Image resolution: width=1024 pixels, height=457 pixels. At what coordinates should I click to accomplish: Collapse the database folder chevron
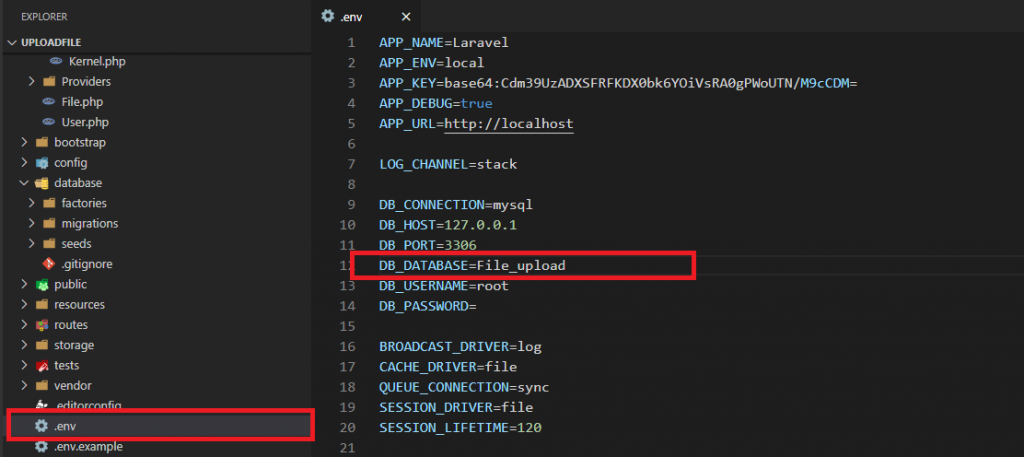pos(24,183)
